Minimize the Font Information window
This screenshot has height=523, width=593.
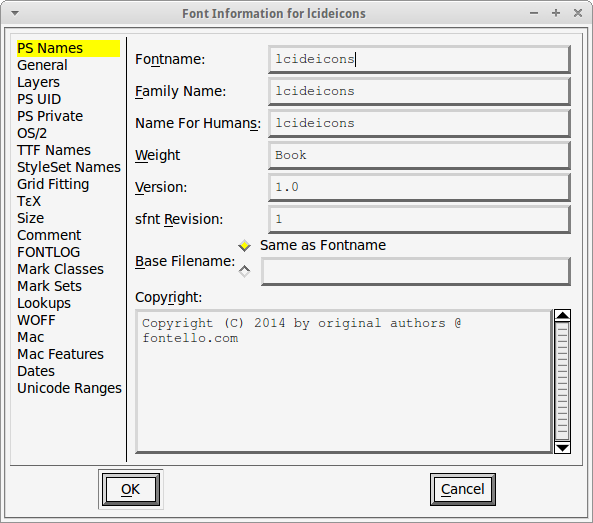(x=534, y=13)
